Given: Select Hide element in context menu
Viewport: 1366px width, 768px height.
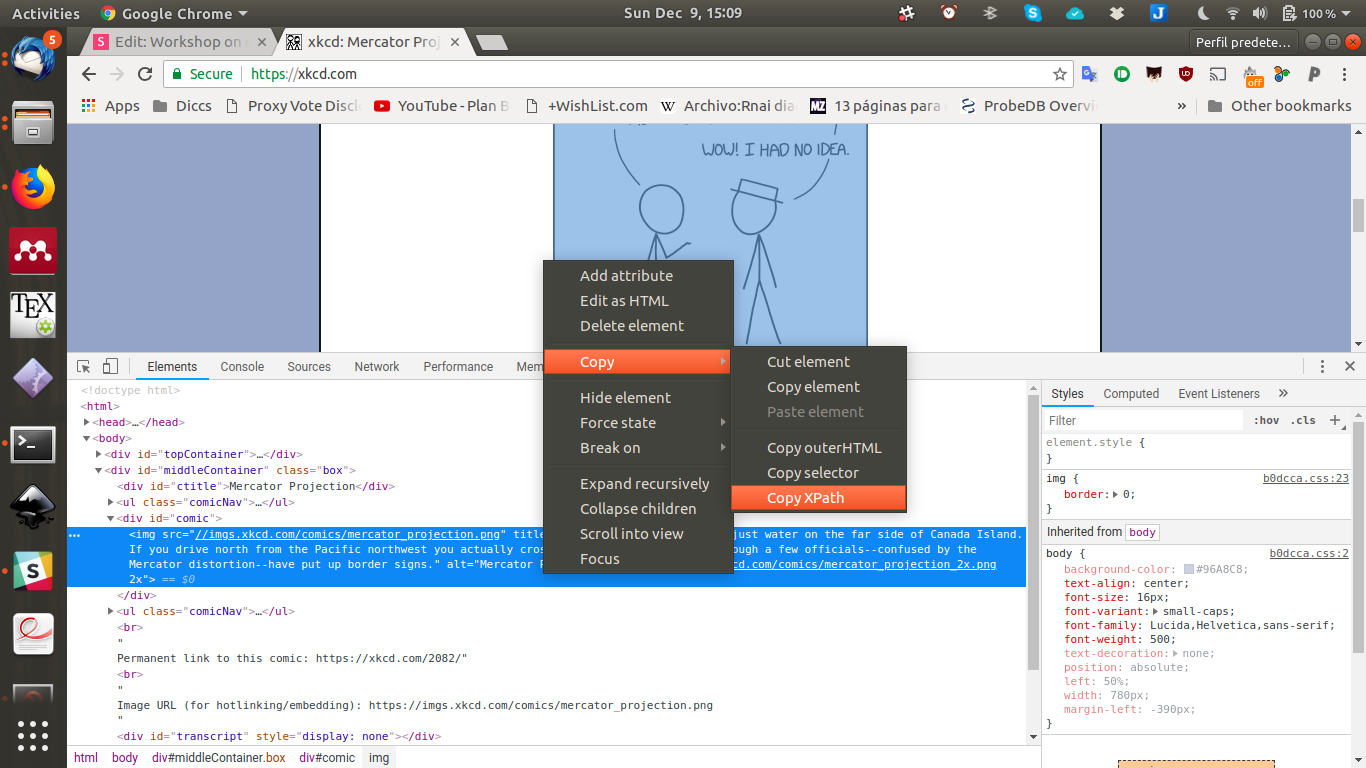Looking at the screenshot, I should point(638,398).
